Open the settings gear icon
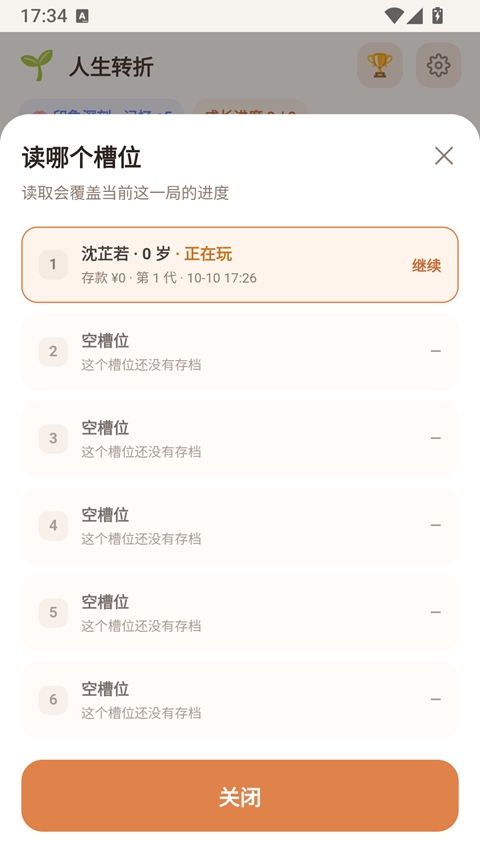 (439, 65)
